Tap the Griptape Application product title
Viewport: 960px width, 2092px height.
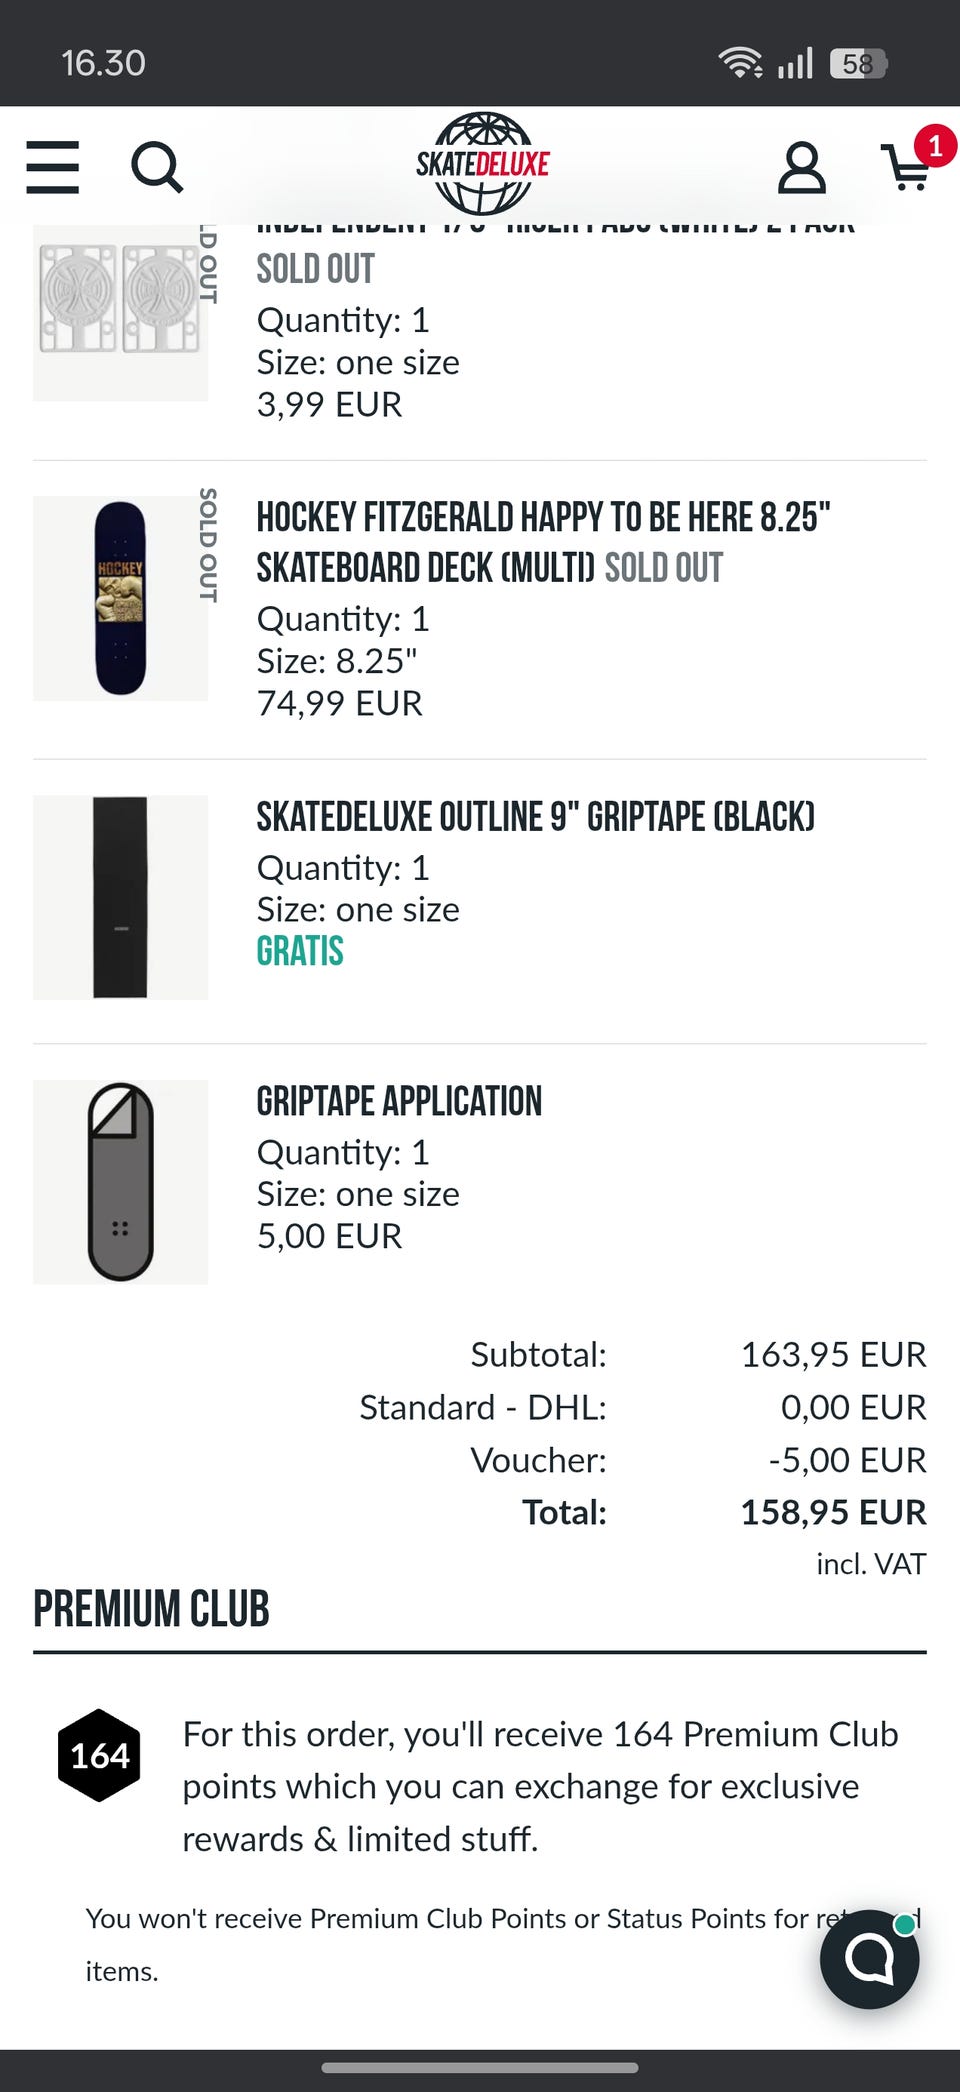click(399, 1101)
